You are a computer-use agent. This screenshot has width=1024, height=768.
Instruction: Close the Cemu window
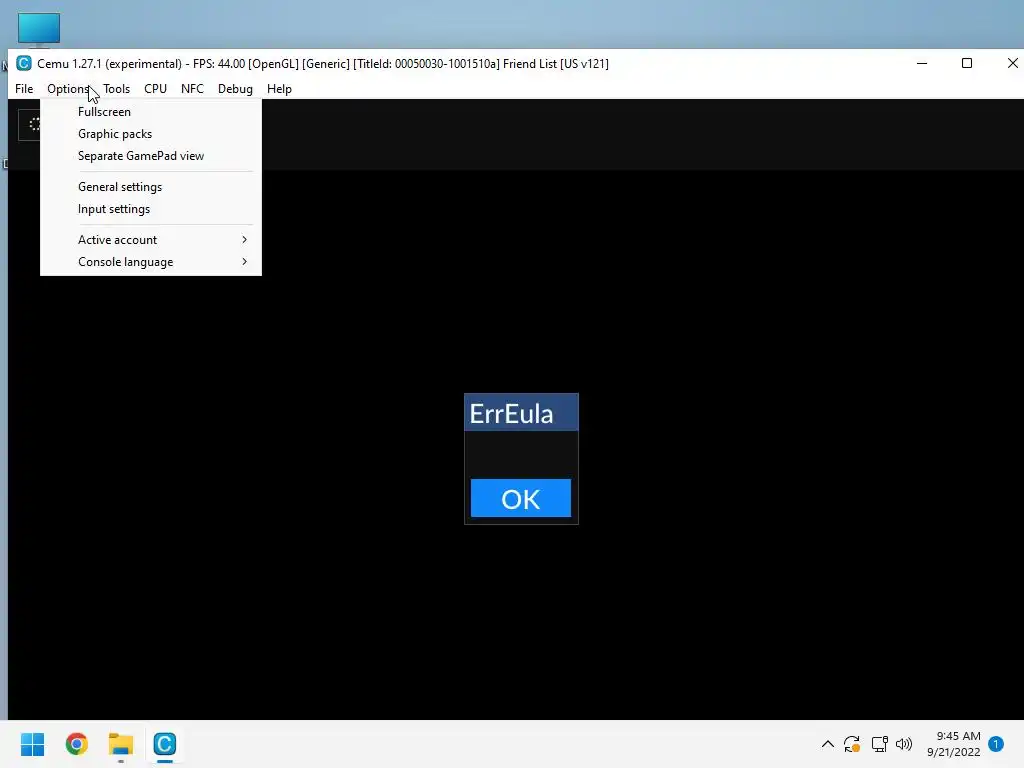1012,63
